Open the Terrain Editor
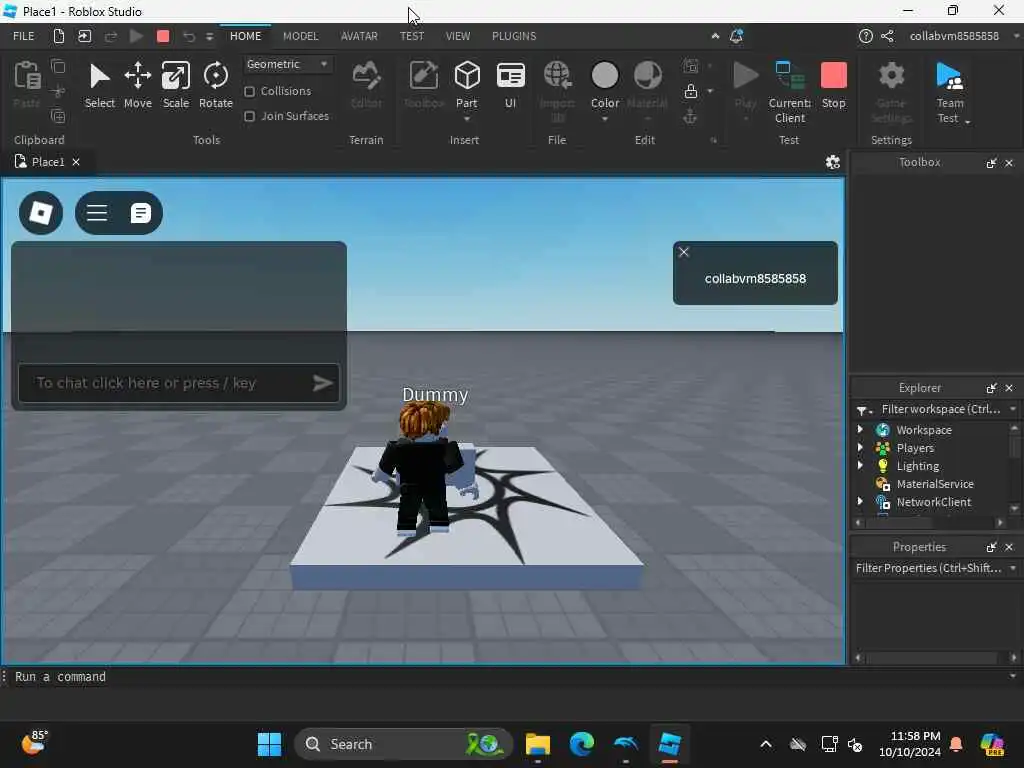 [366, 85]
